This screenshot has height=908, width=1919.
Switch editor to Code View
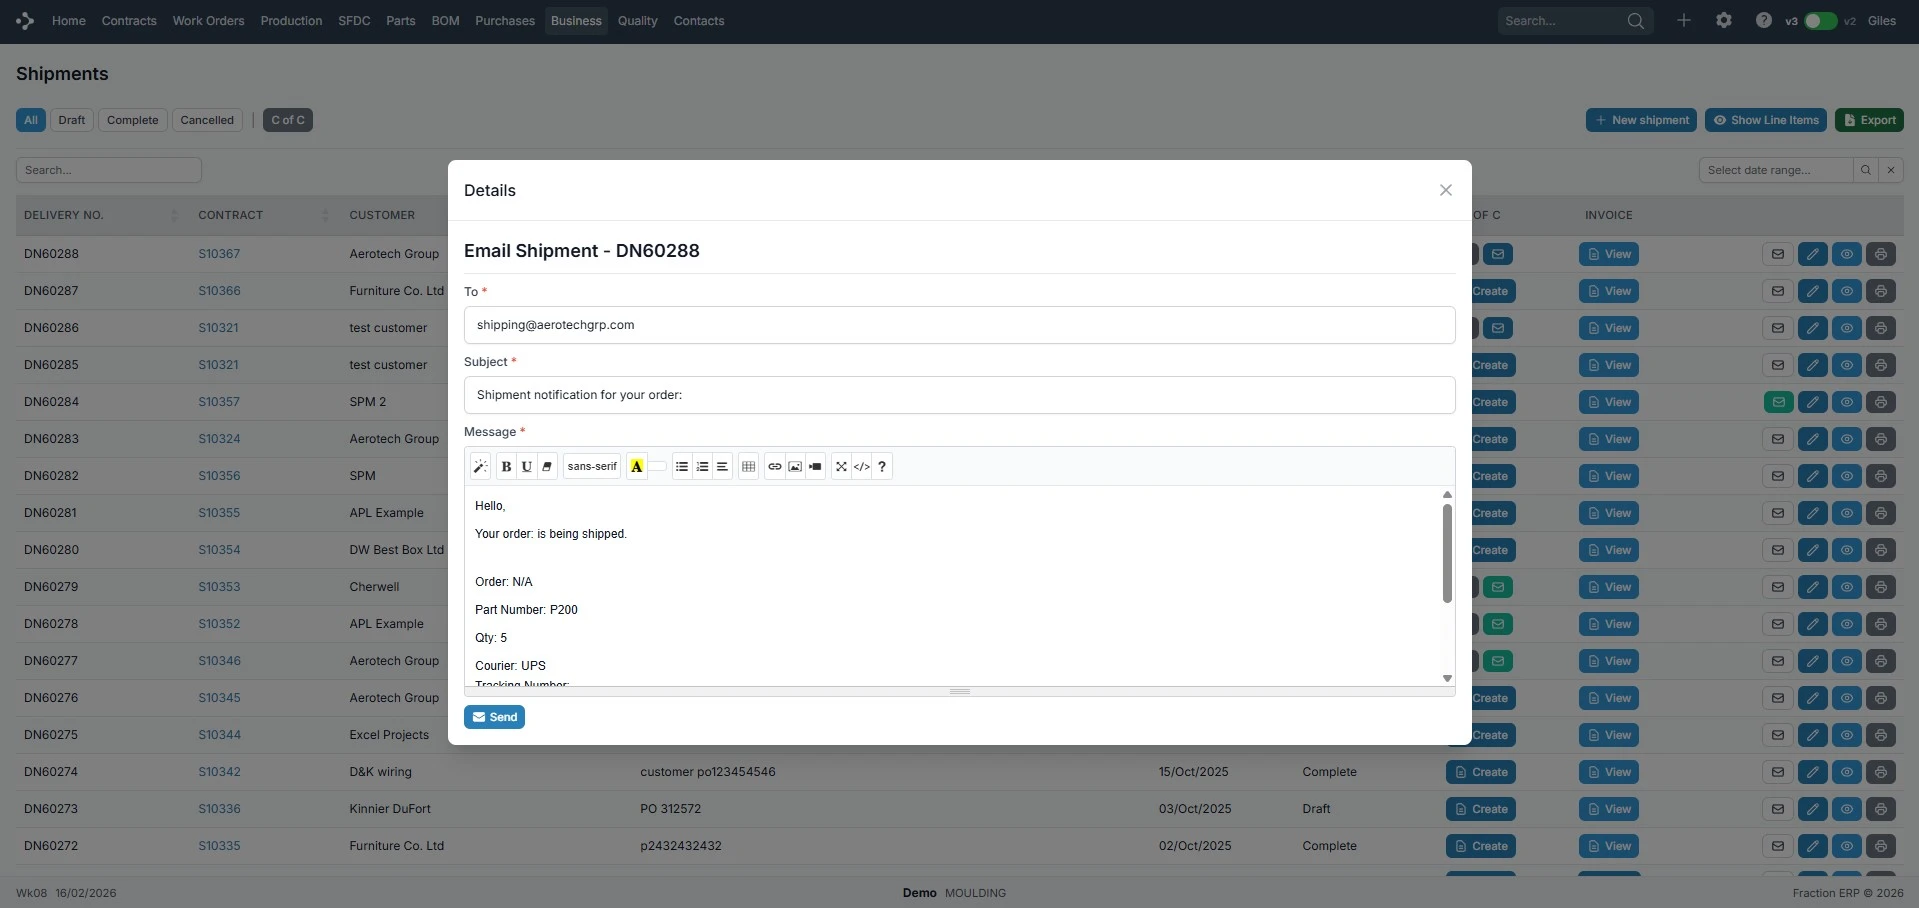point(861,467)
